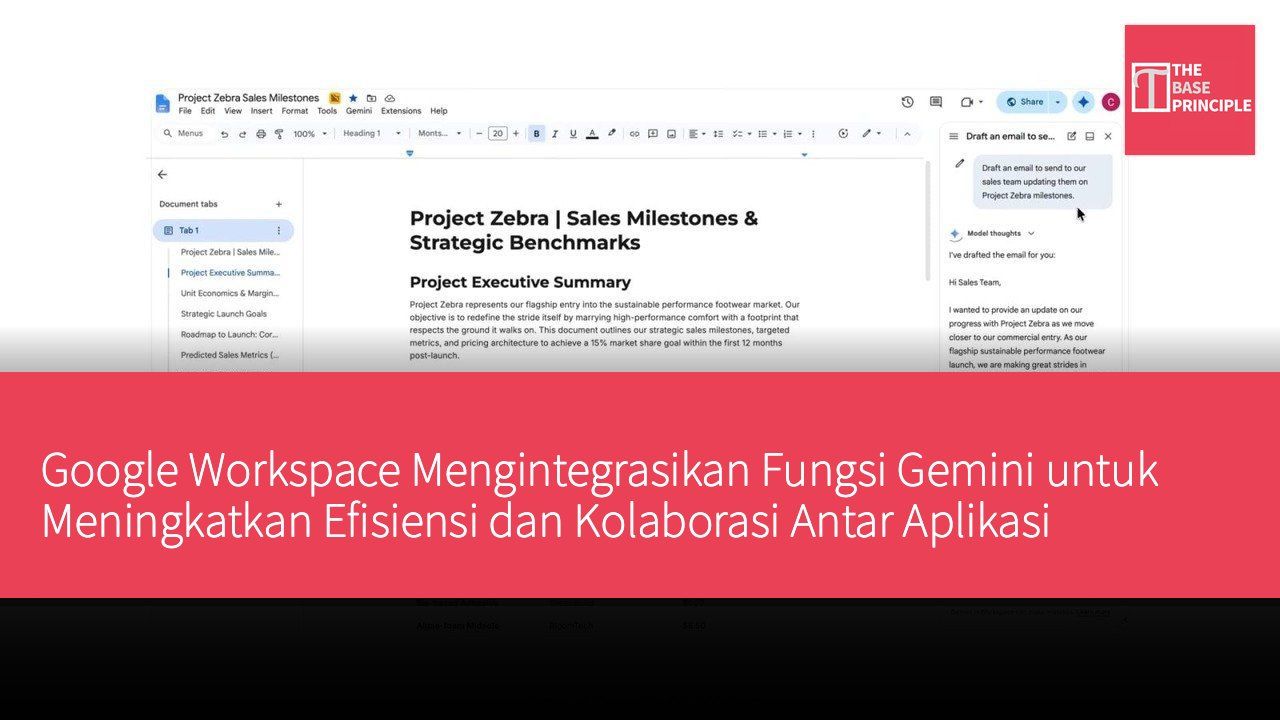Open the toolbar more options menu
1280x720 pixels.
(x=812, y=133)
